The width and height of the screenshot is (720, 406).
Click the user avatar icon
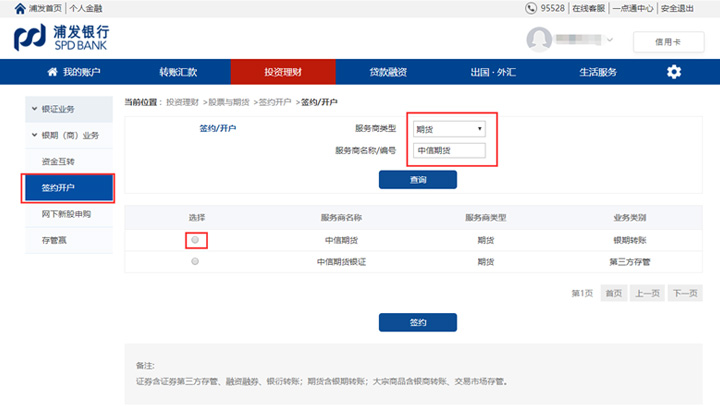pyautogui.click(x=540, y=40)
